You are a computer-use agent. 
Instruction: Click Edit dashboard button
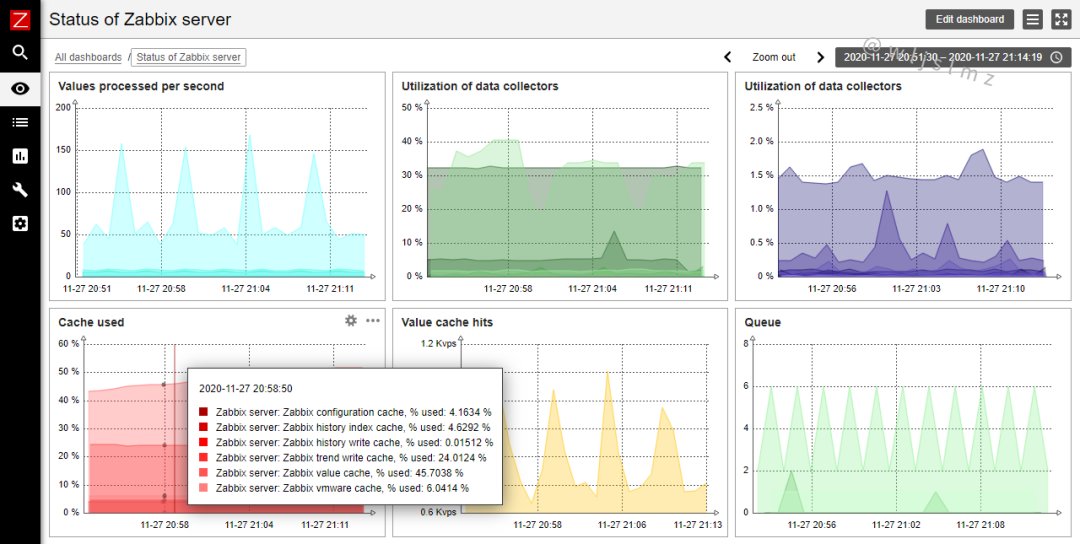pyautogui.click(x=970, y=19)
